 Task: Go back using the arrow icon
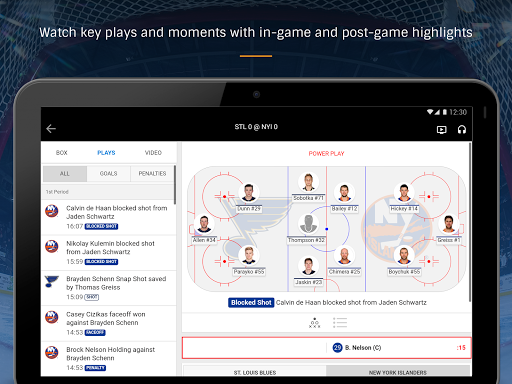(x=51, y=128)
